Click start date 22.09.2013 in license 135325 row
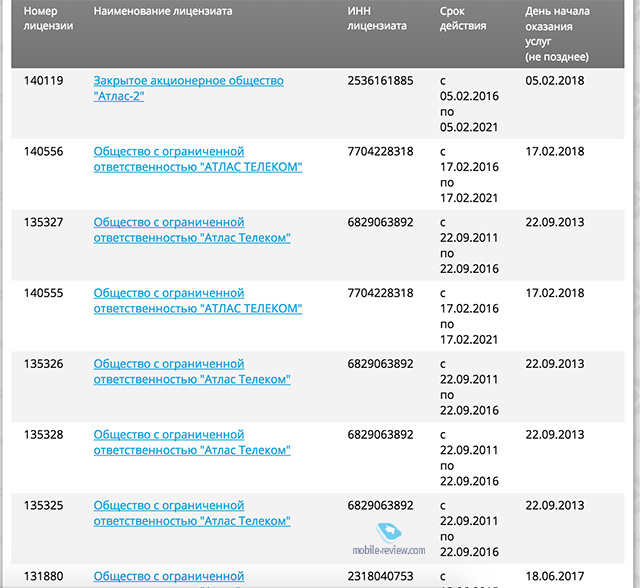Viewport: 640px width, 588px height. (555, 506)
